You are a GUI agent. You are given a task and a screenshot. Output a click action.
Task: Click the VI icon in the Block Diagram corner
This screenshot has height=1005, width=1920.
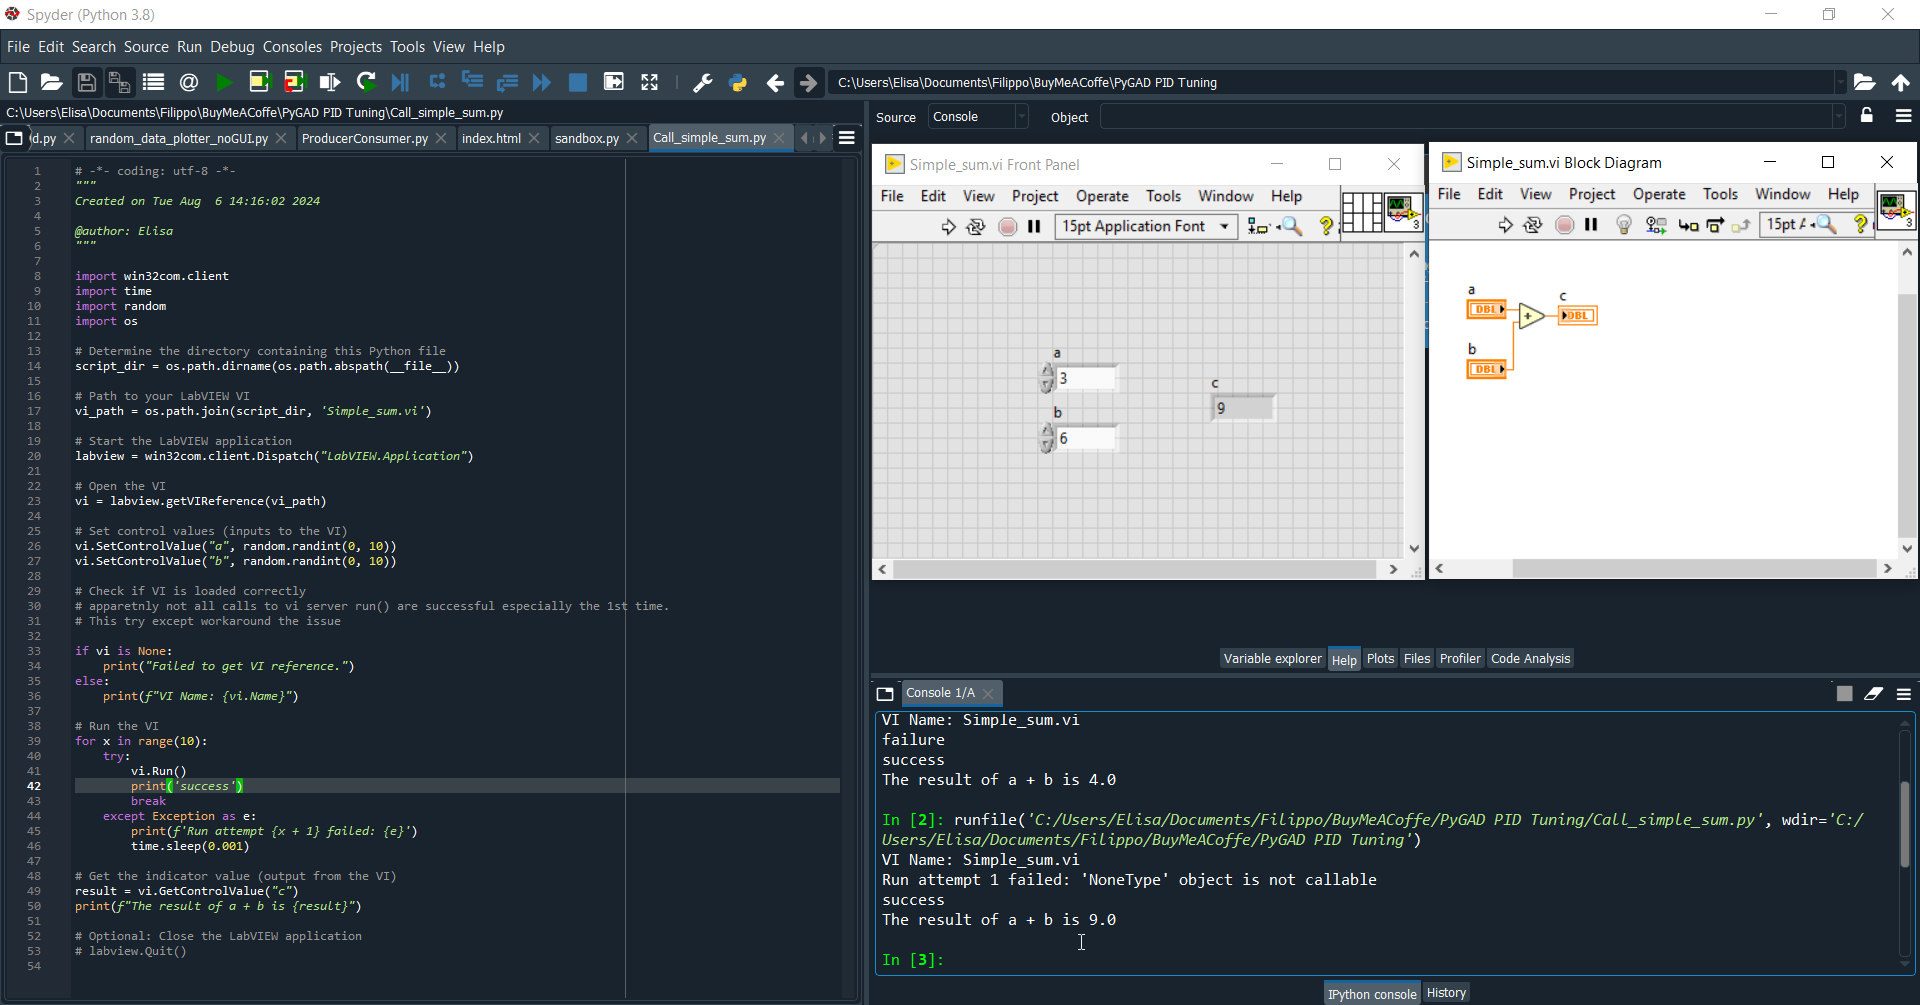click(1895, 210)
